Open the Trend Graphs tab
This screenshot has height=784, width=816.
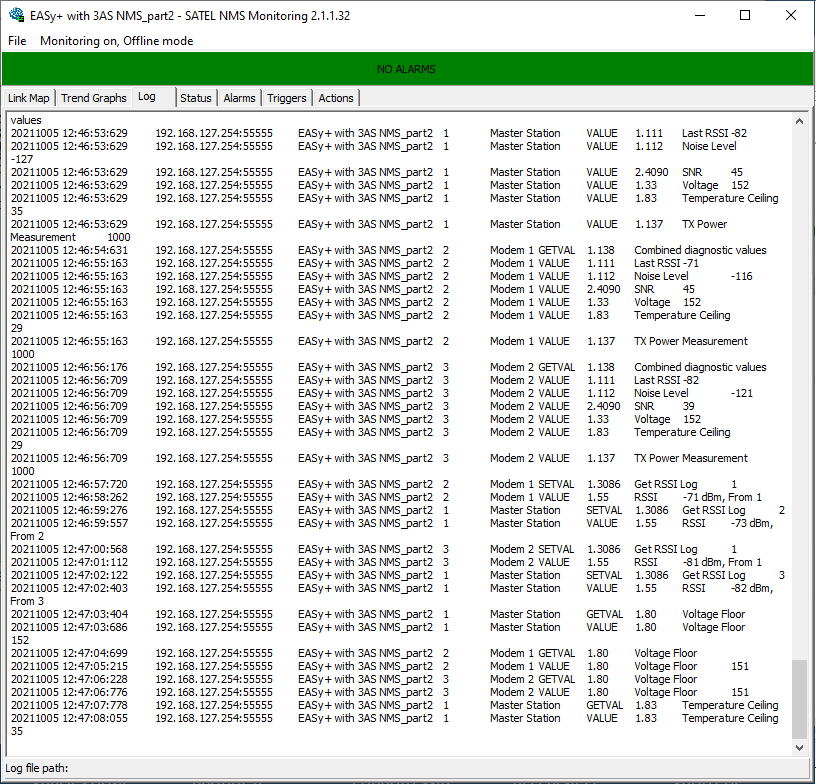(94, 98)
